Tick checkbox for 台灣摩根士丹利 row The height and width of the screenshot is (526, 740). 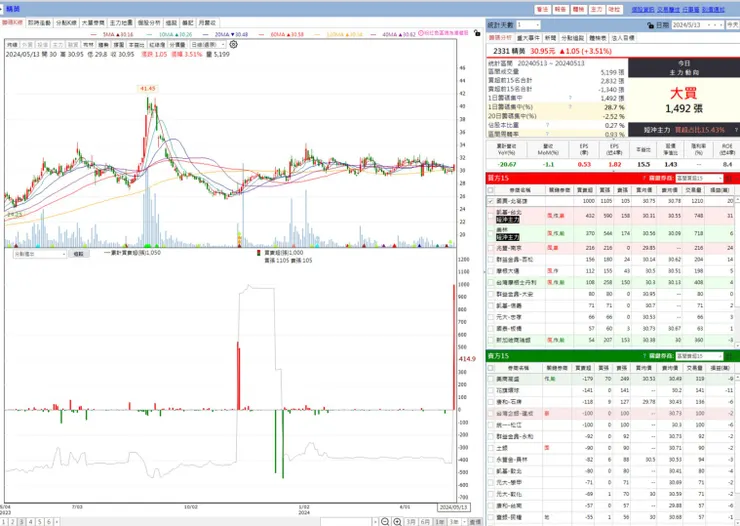point(491,283)
